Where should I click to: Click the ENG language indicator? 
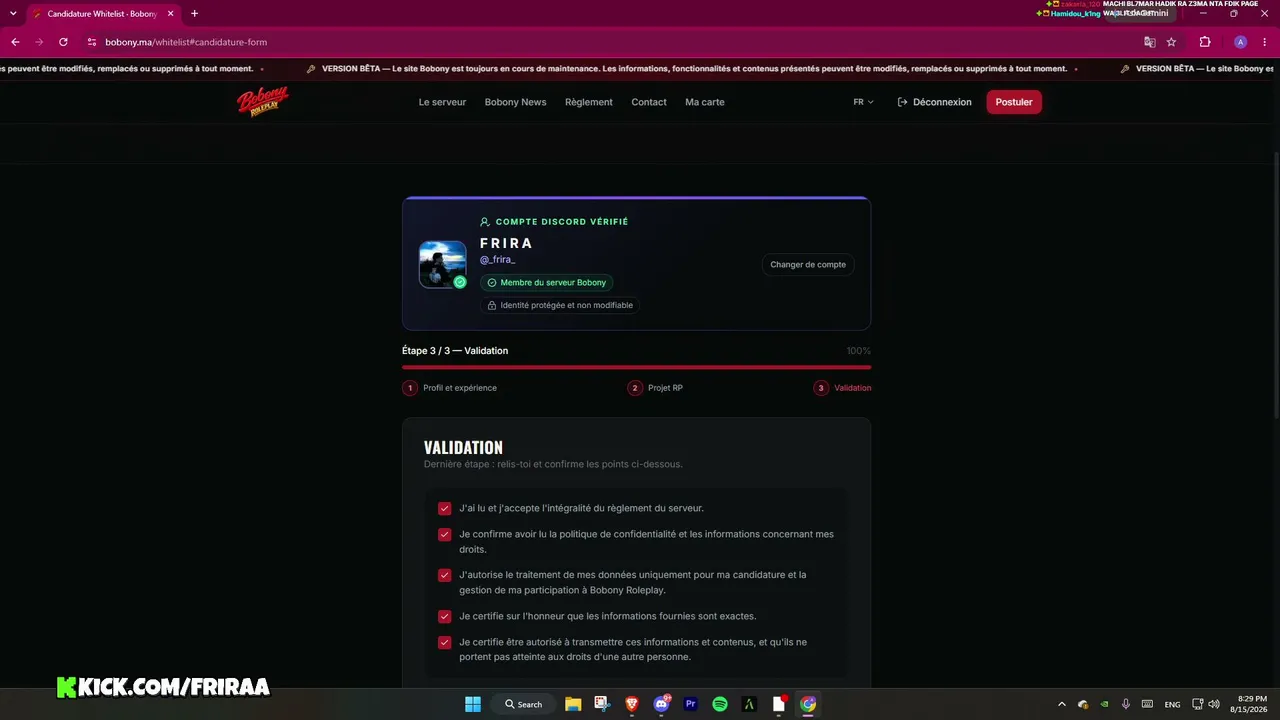[x=1173, y=704]
